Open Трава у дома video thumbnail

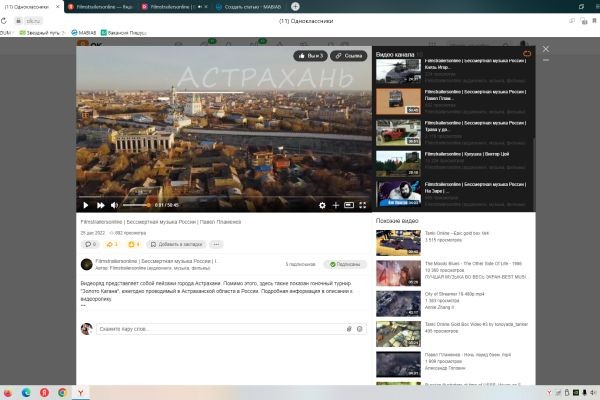point(398,132)
